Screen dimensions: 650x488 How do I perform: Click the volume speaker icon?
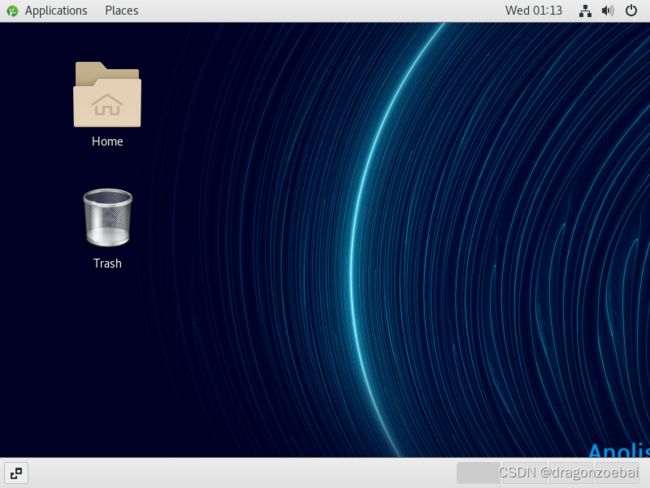click(x=607, y=11)
